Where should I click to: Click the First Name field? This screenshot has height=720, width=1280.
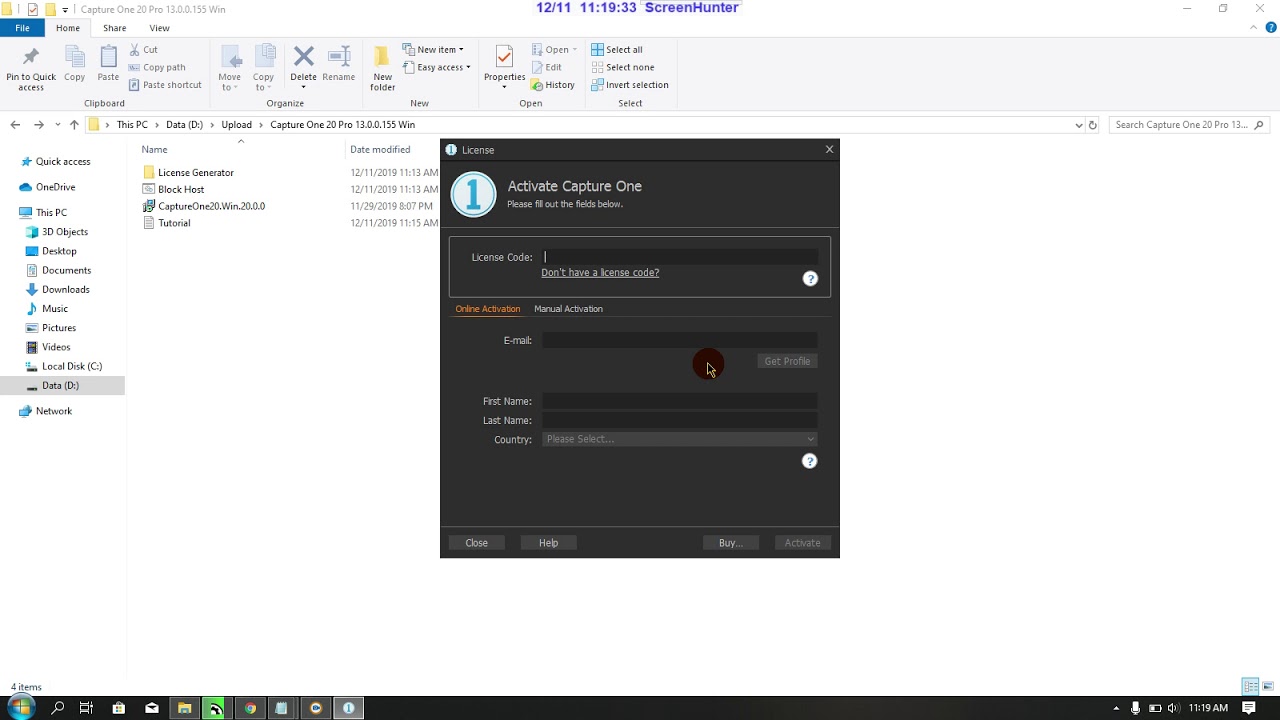(680, 401)
